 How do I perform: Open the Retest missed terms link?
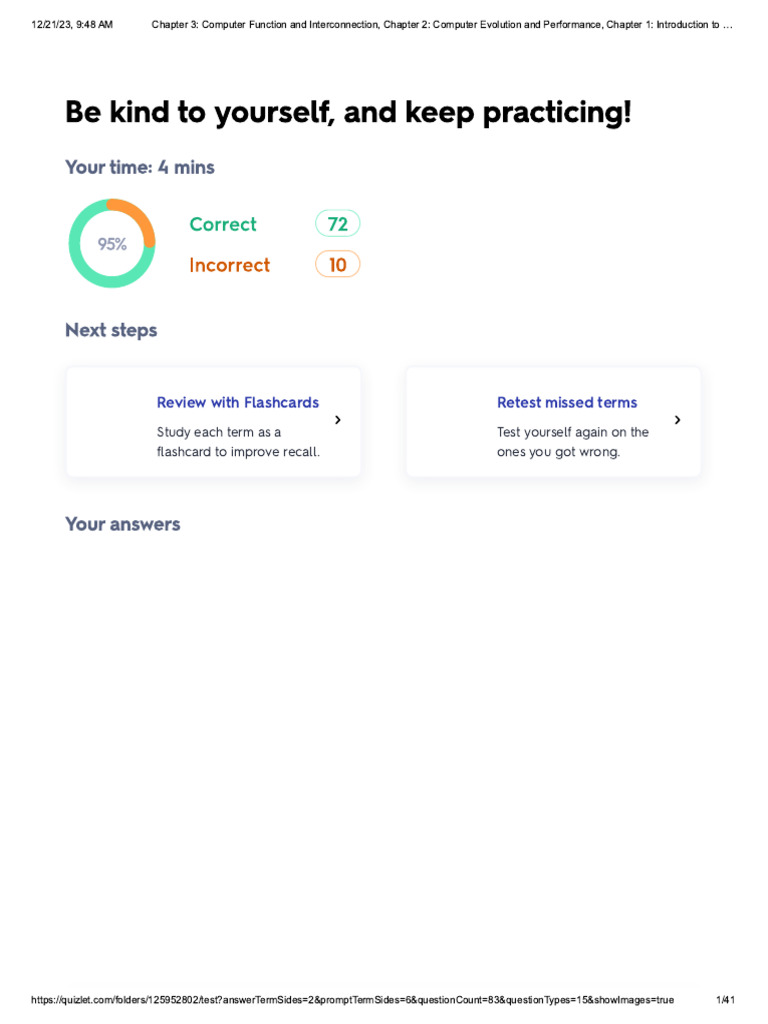[x=567, y=402]
